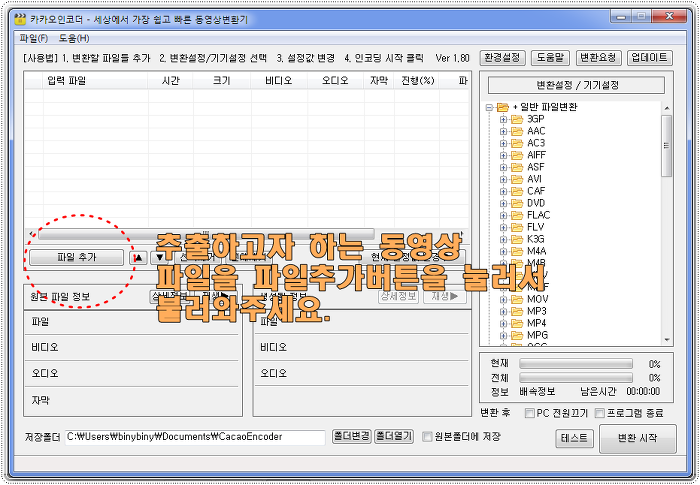Select the MP4 tree item label
Viewport: 700px width, 485px height.
[537, 323]
